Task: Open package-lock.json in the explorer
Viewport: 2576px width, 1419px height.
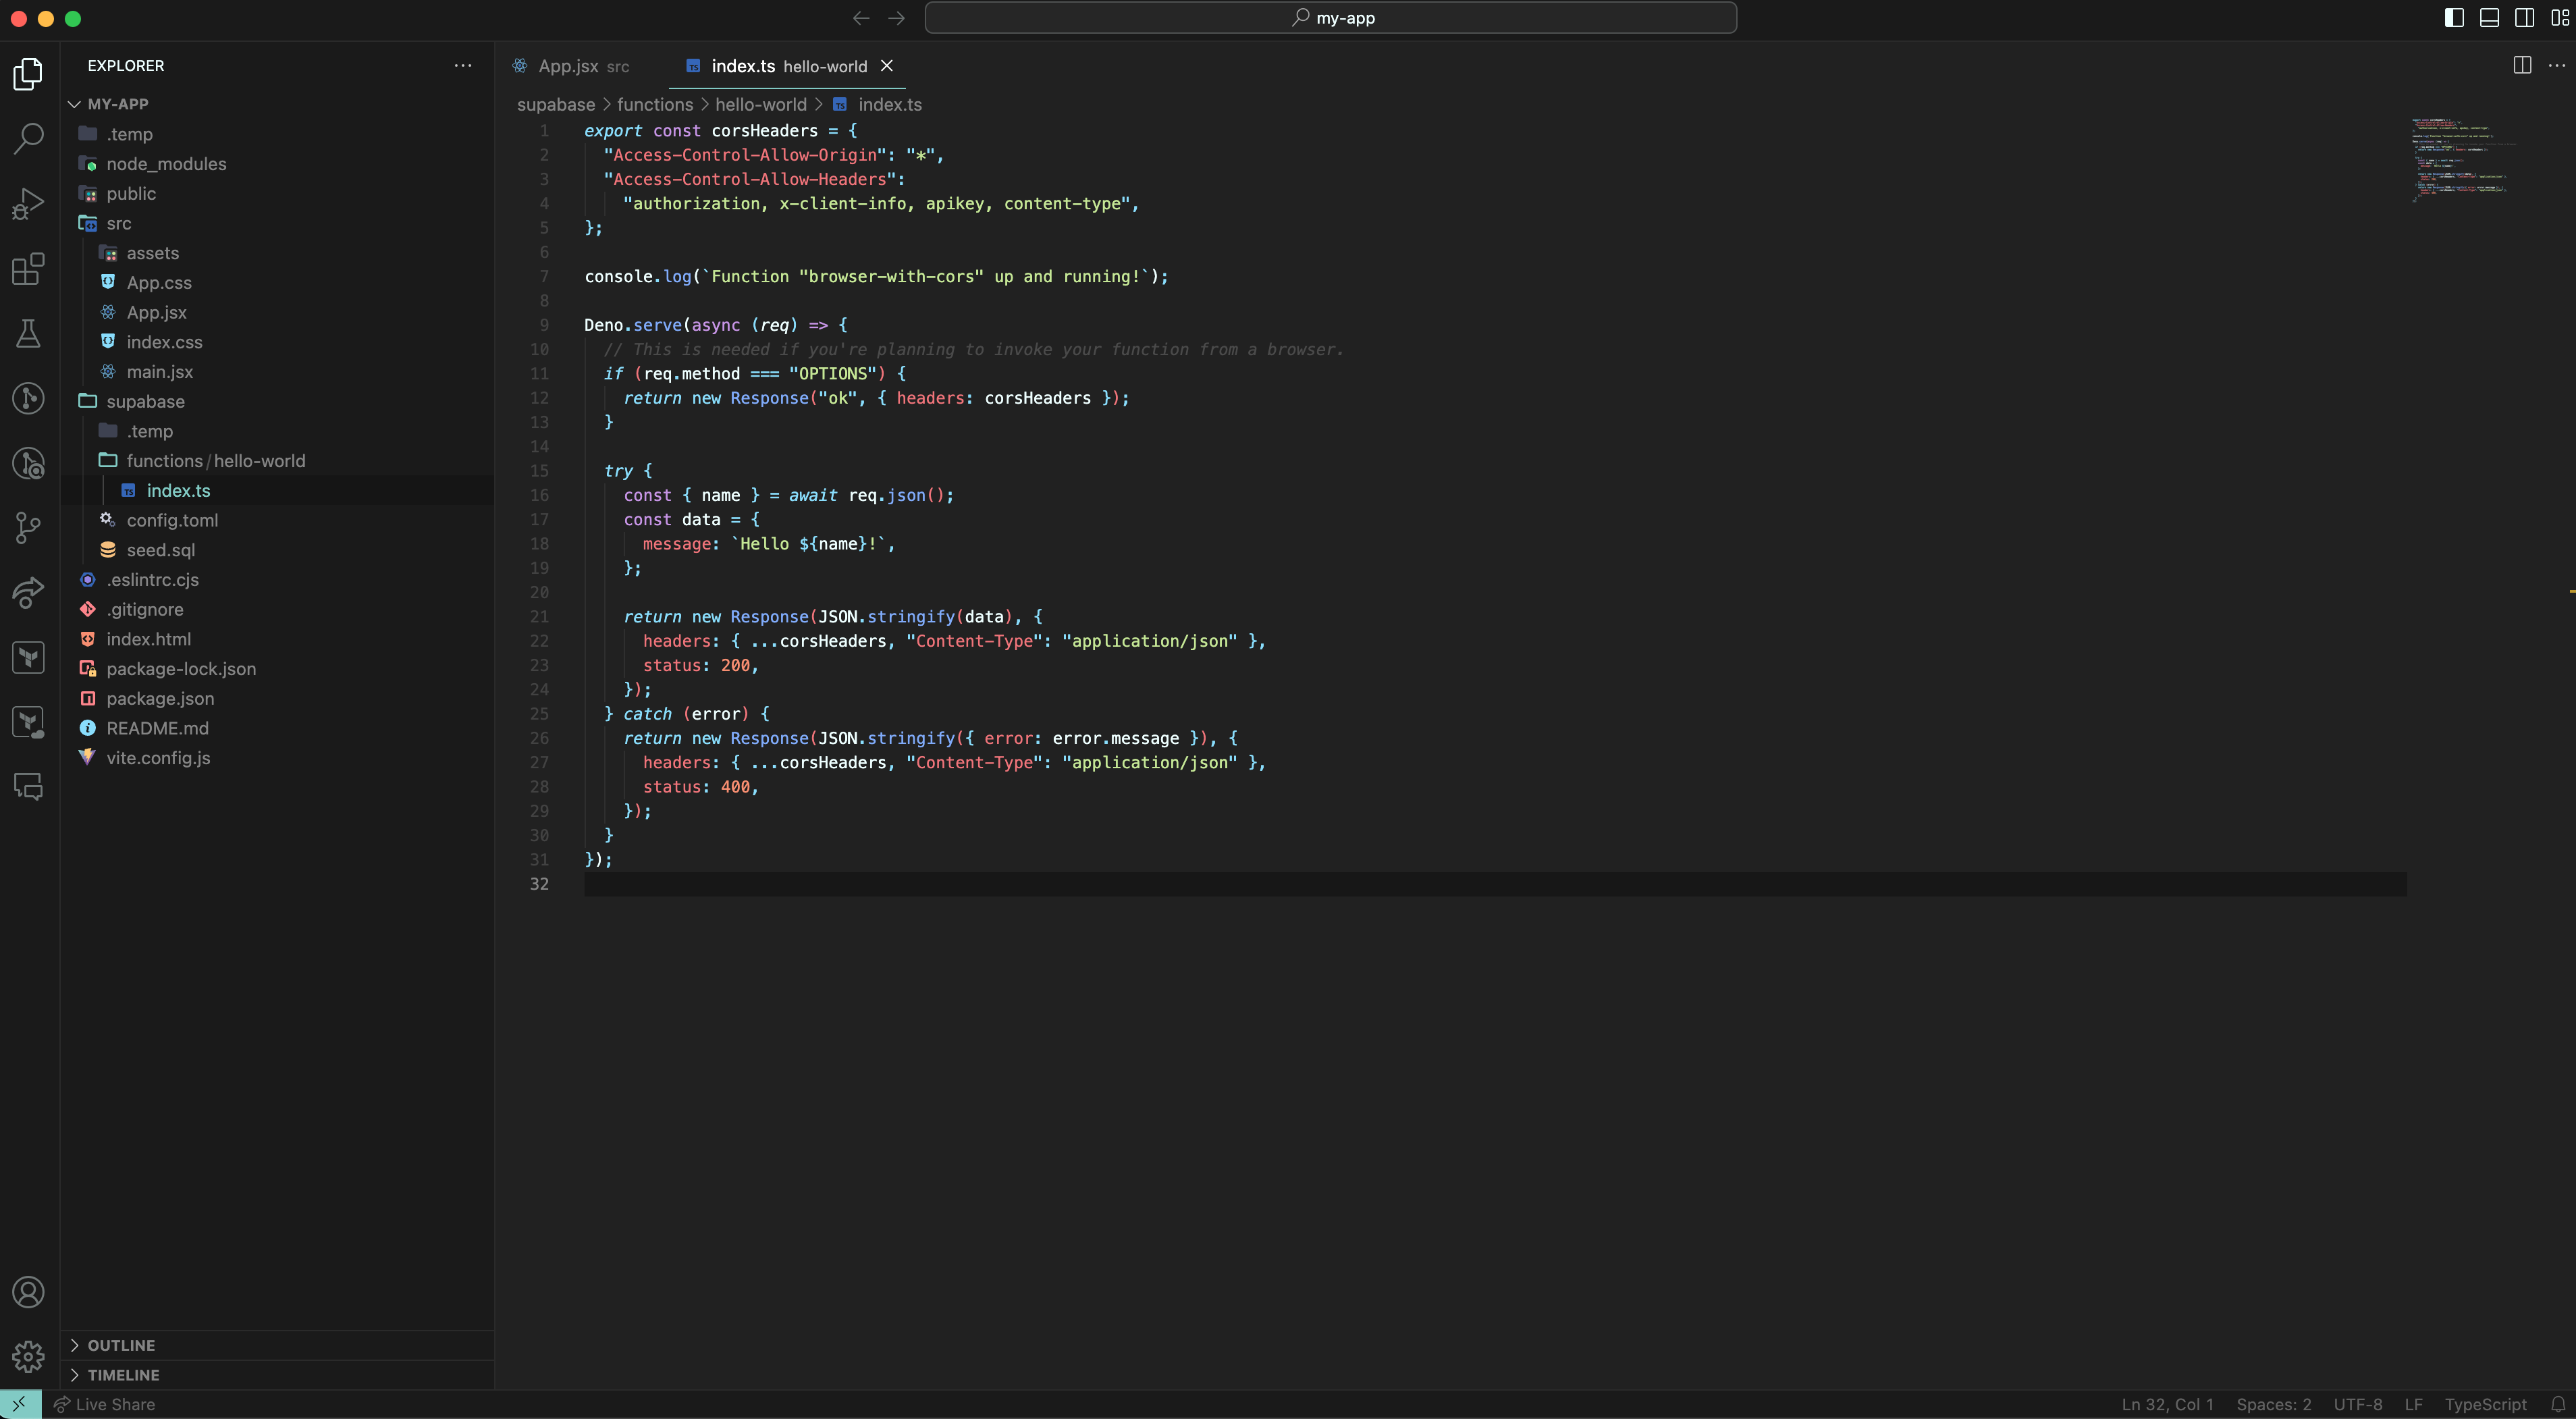Action: point(278,669)
